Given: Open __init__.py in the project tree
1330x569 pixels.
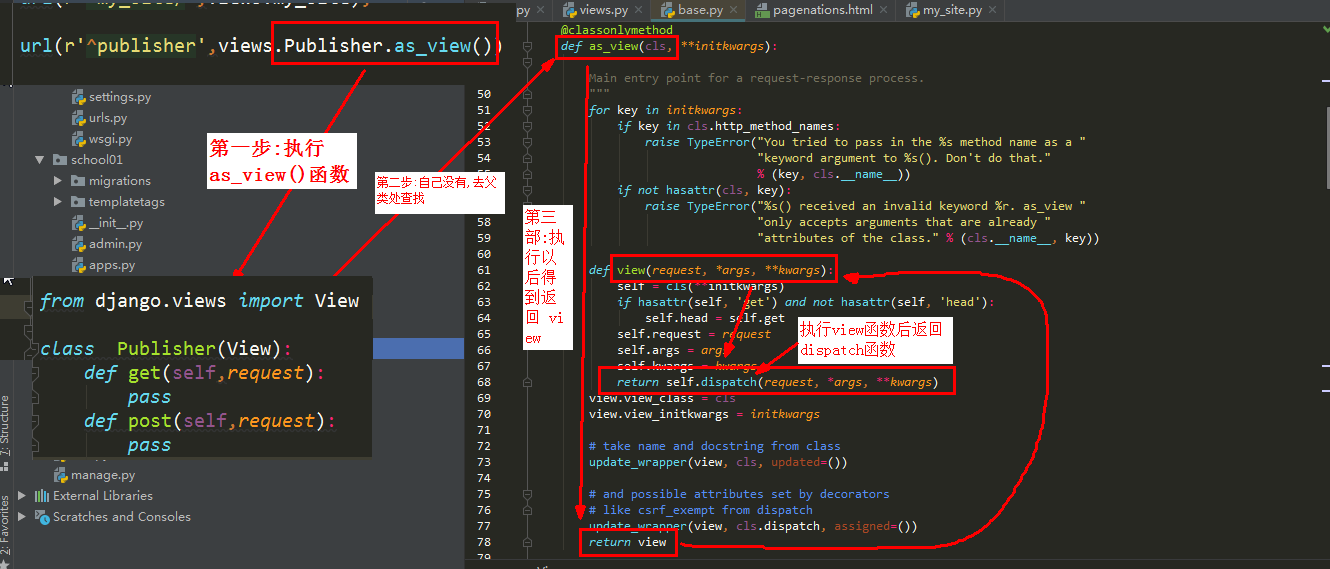Looking at the screenshot, I should pos(116,223).
